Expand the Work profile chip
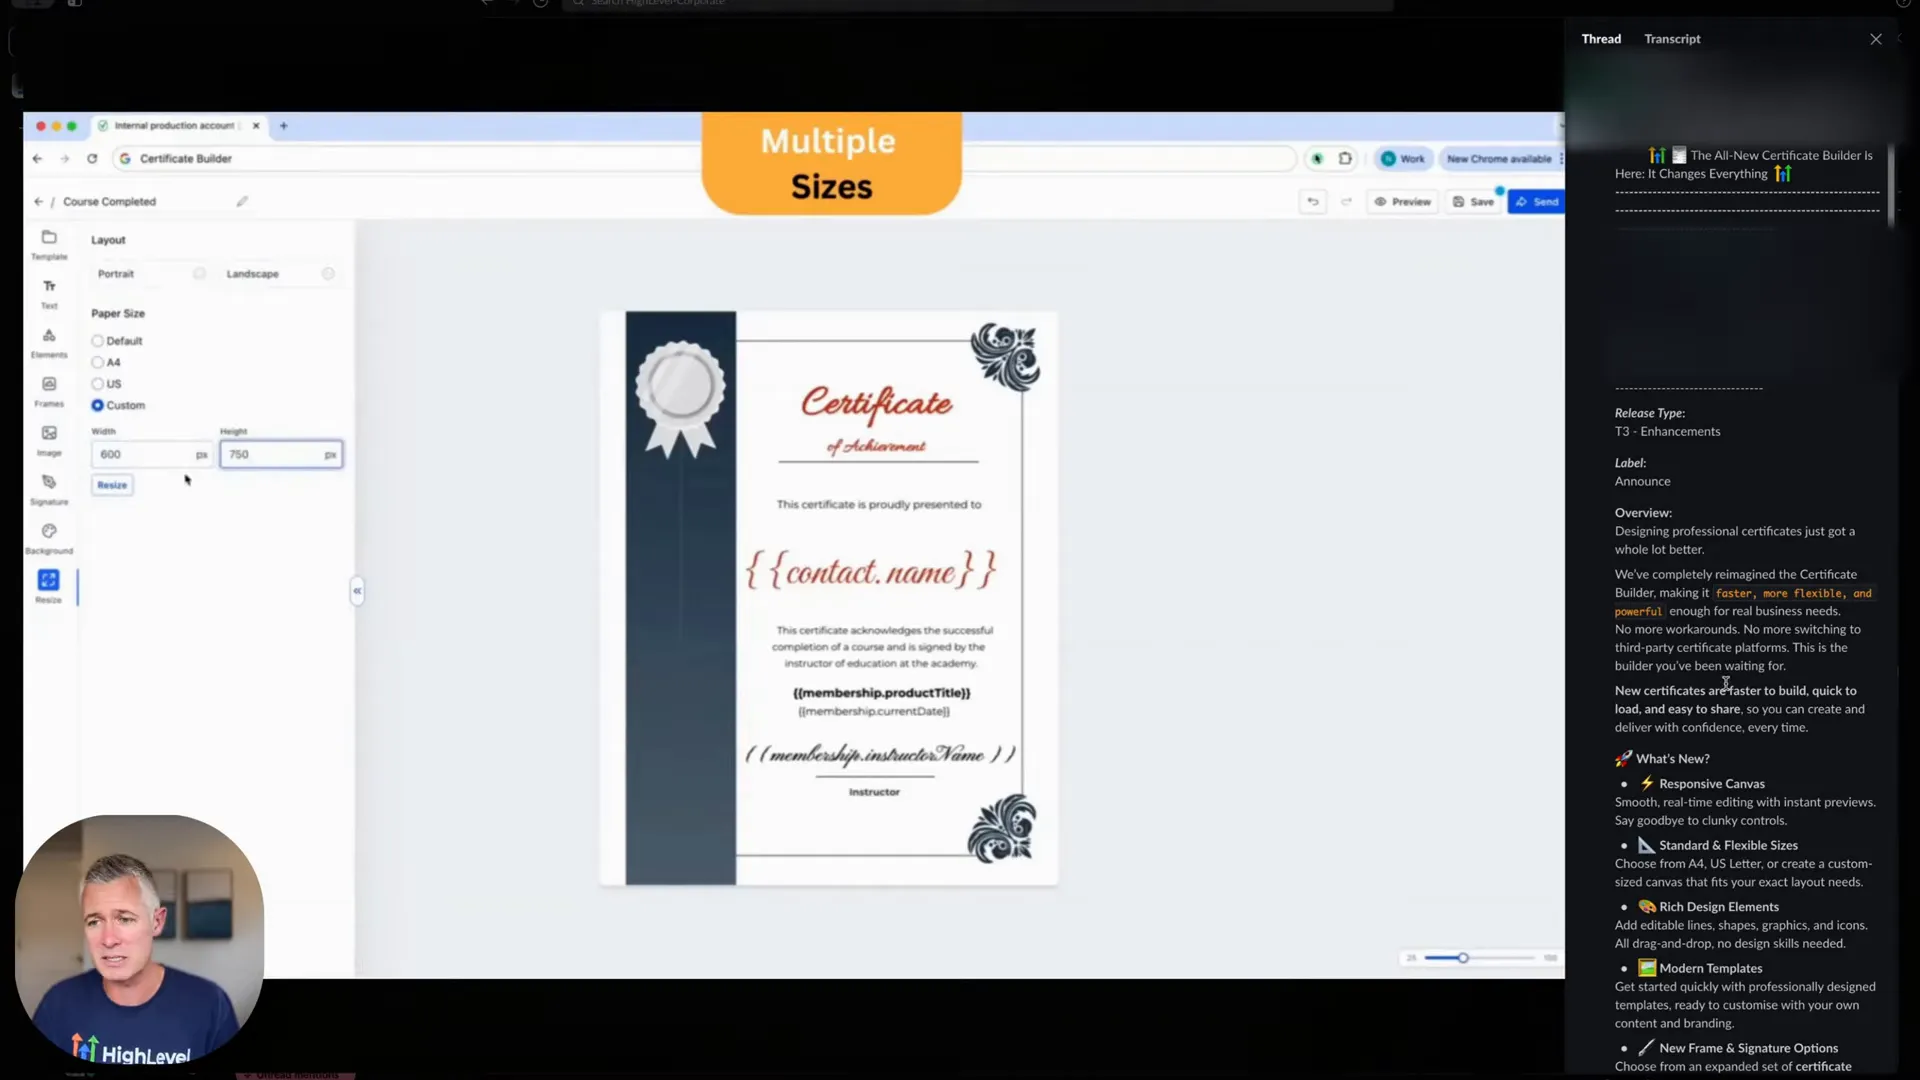The image size is (1920, 1080). click(x=1403, y=158)
